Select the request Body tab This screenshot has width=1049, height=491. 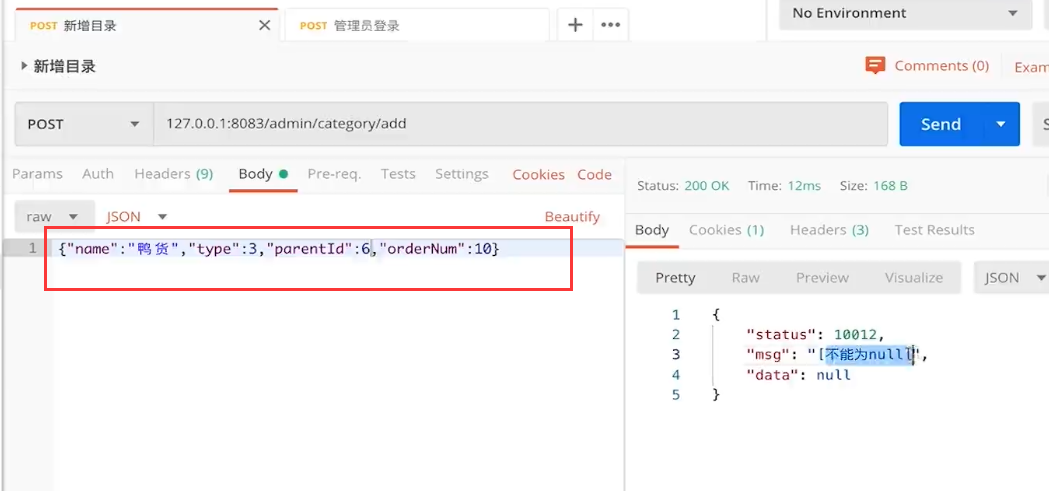click(263, 174)
